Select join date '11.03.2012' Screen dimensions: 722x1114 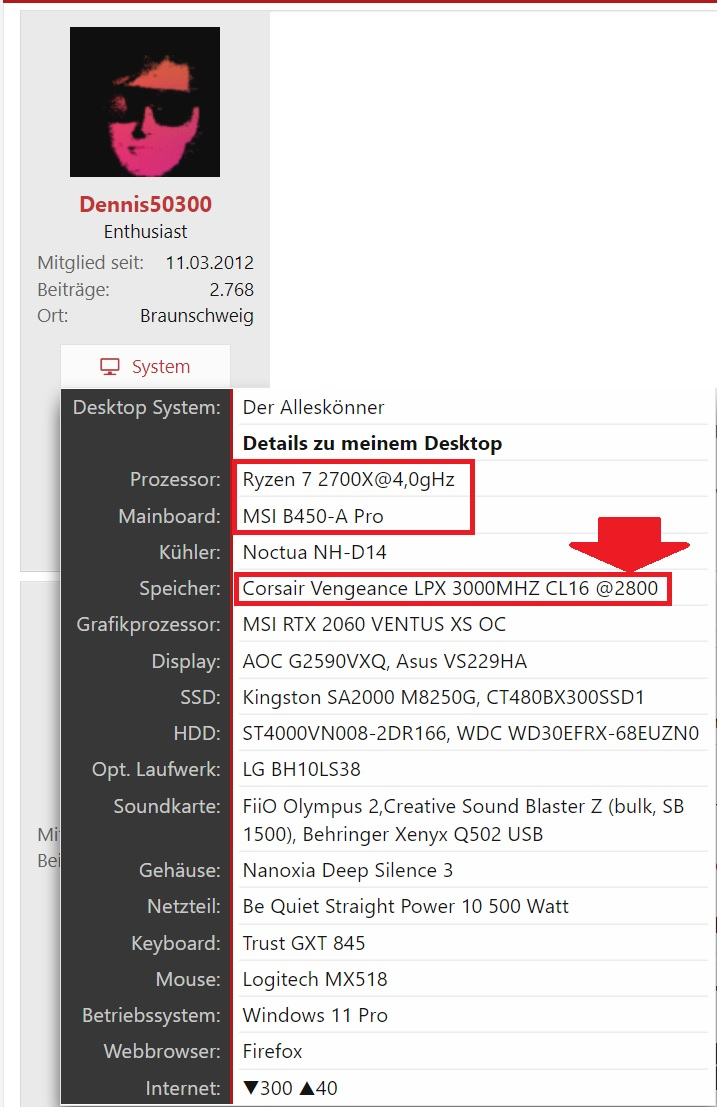click(x=210, y=263)
